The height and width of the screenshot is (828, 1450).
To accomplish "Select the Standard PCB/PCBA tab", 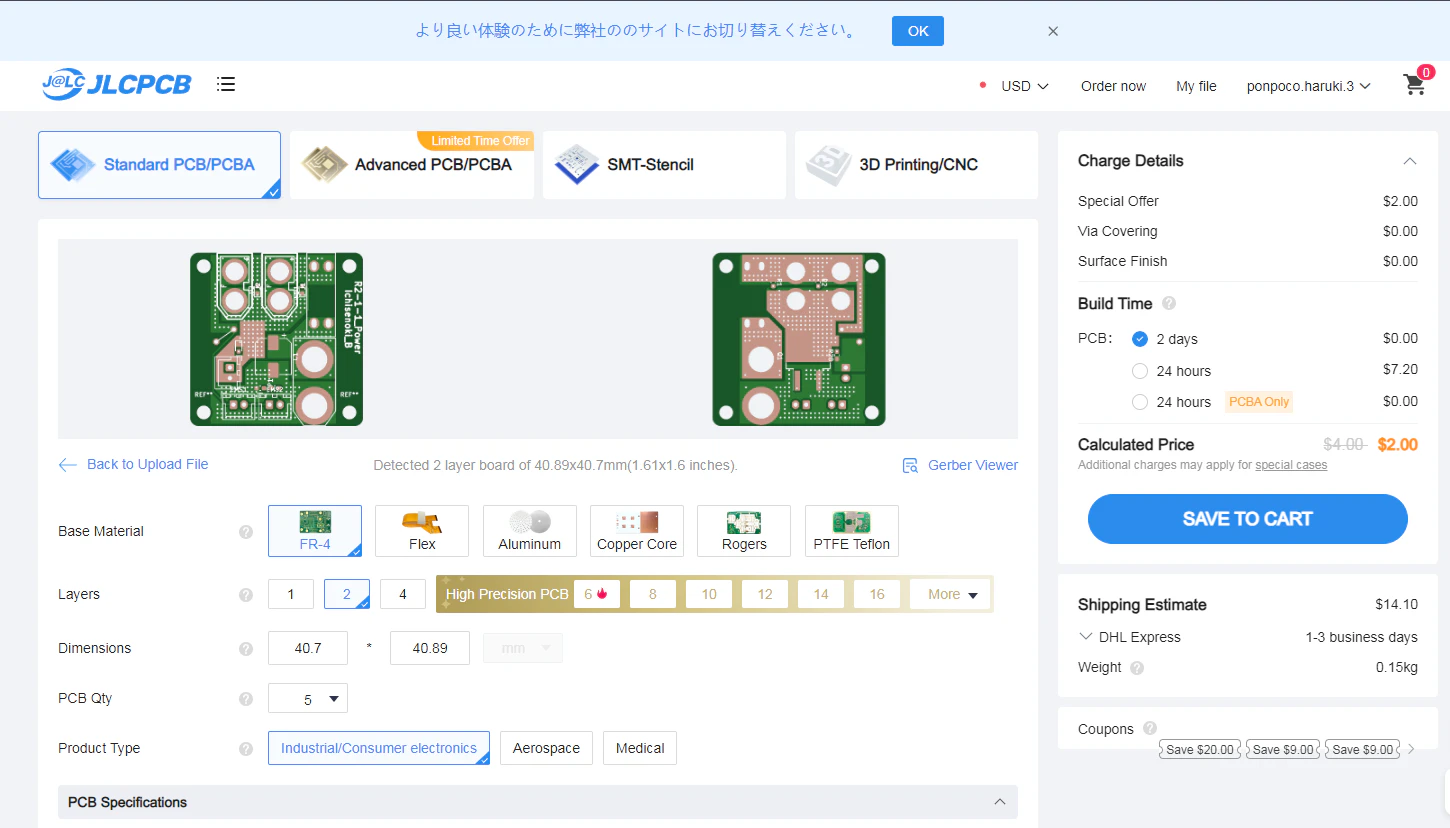I will tap(160, 165).
